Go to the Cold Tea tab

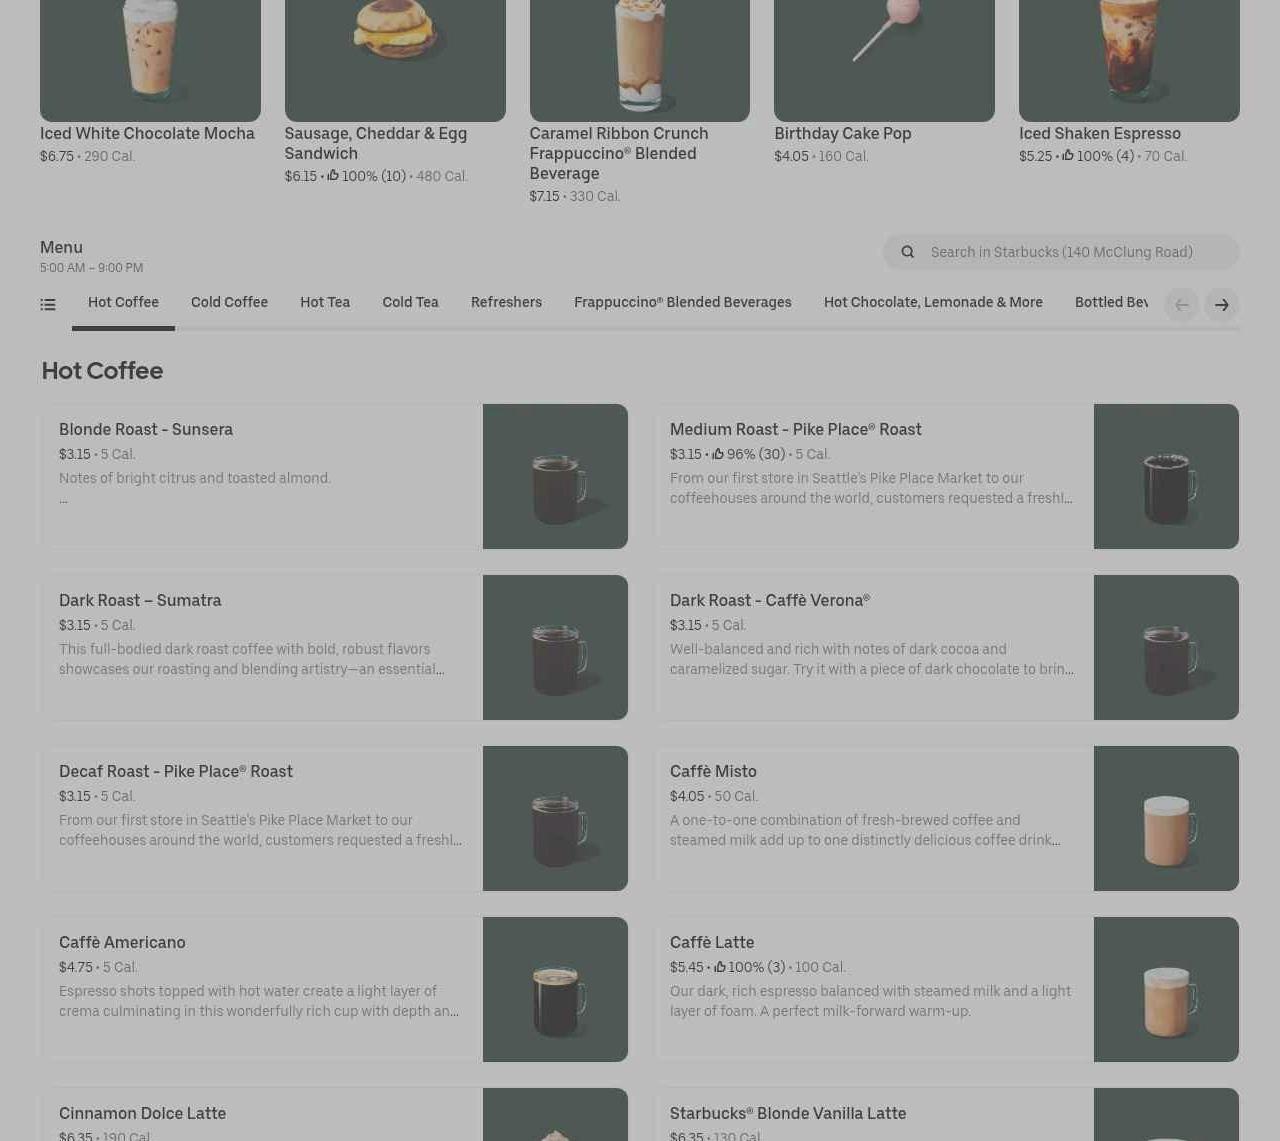point(410,303)
